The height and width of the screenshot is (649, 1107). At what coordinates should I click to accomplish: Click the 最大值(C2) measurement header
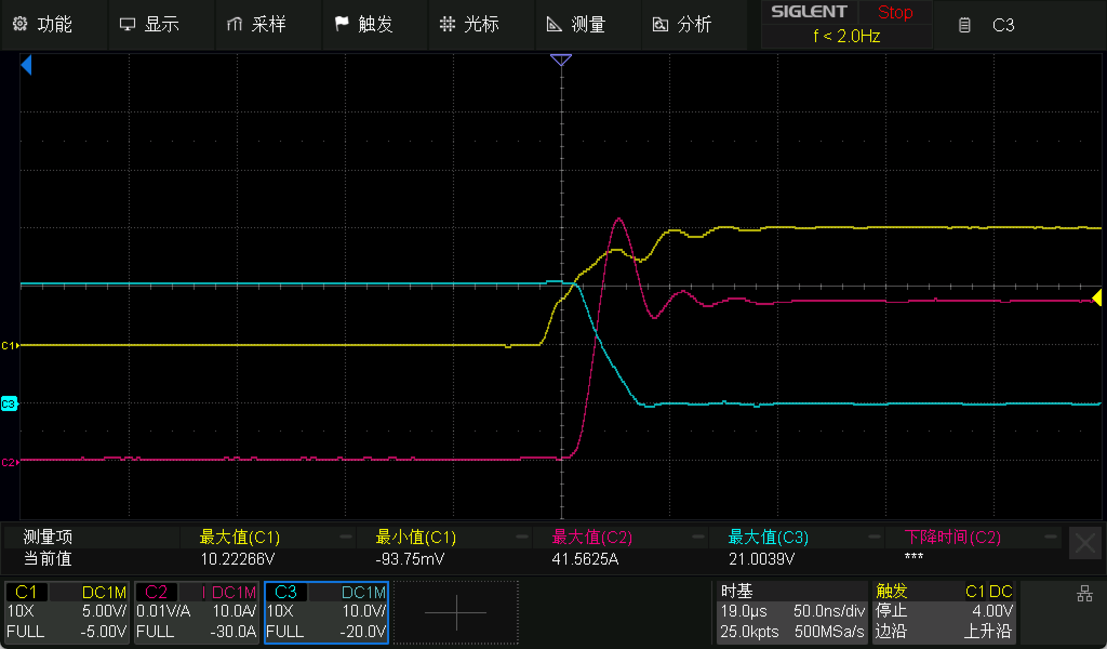pyautogui.click(x=592, y=537)
